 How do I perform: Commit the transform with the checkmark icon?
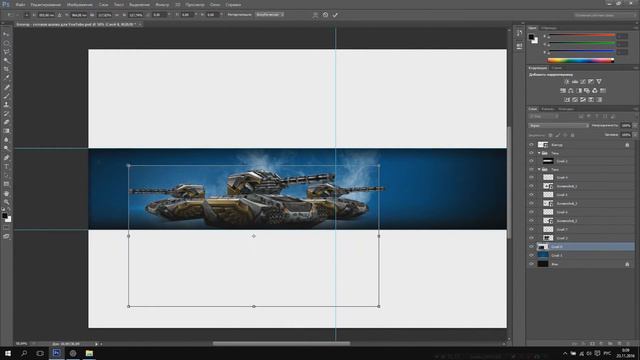(x=335, y=15)
